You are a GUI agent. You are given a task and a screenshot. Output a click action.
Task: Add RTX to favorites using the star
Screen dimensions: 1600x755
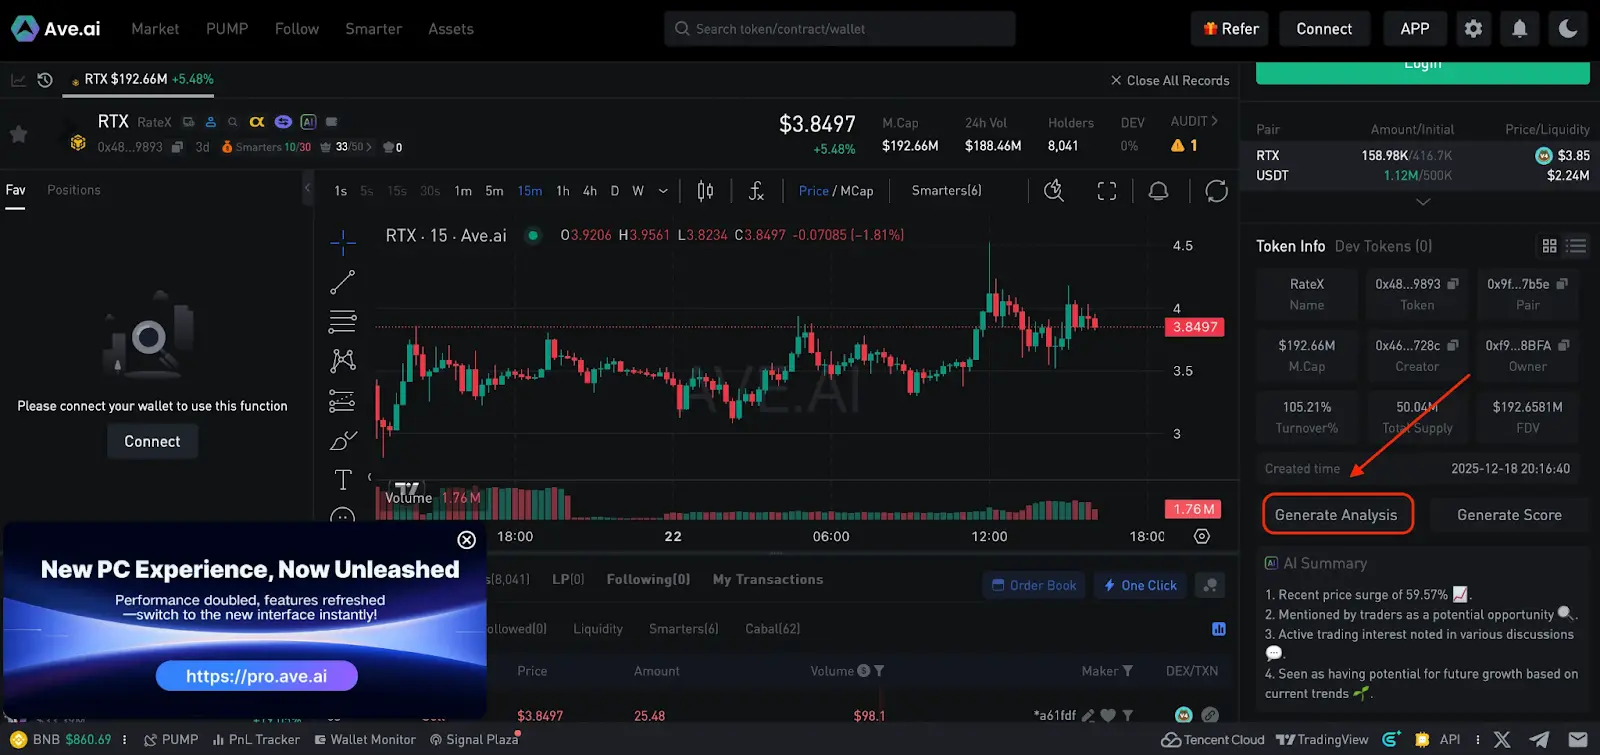tap(18, 134)
